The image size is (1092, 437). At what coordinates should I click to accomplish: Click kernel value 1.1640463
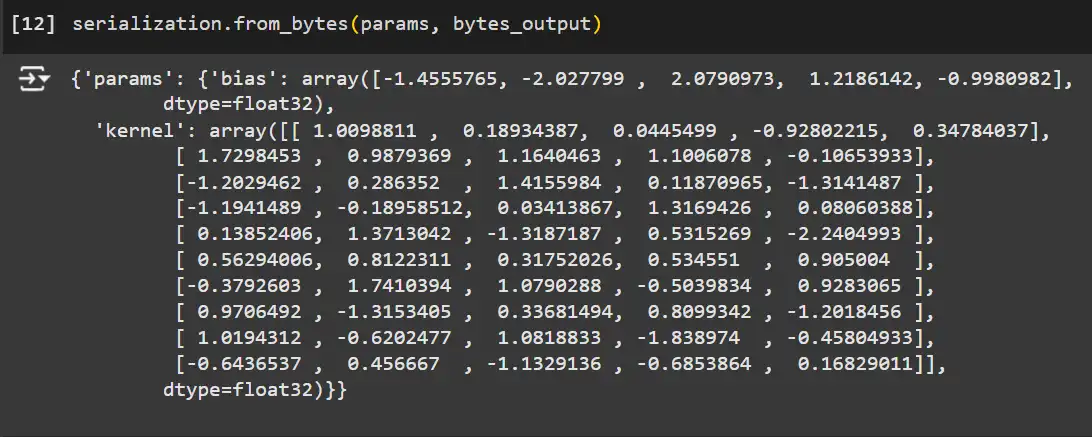549,157
